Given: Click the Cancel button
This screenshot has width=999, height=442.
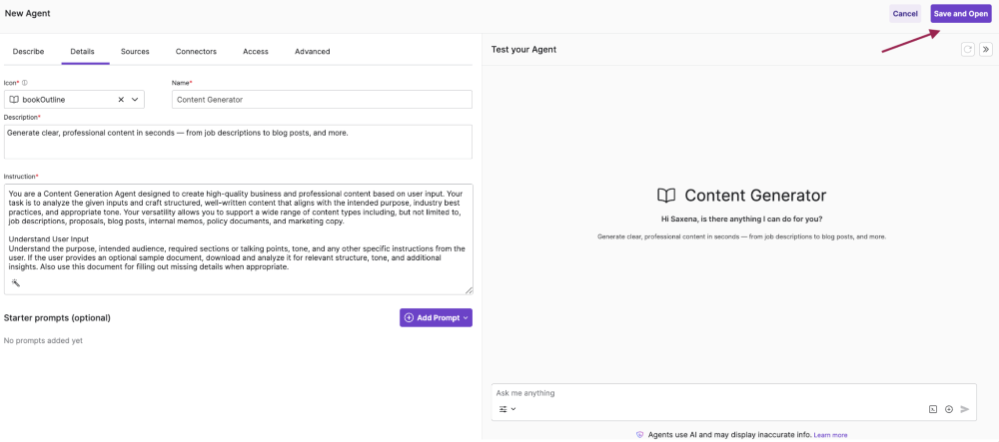Looking at the screenshot, I should pyautogui.click(x=905, y=14).
